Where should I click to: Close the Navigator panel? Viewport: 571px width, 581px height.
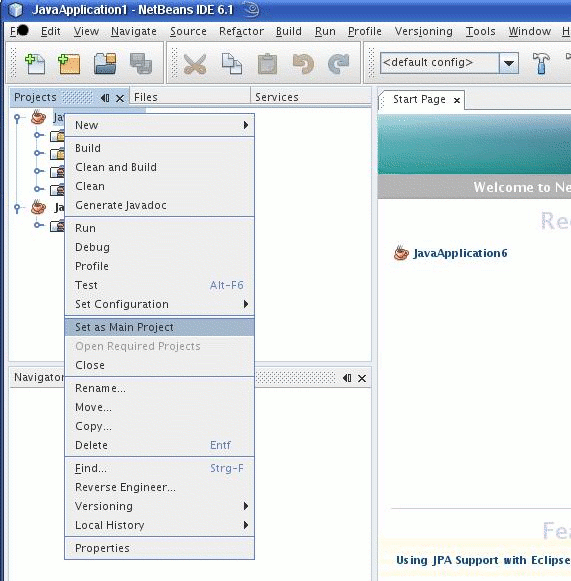click(x=362, y=378)
